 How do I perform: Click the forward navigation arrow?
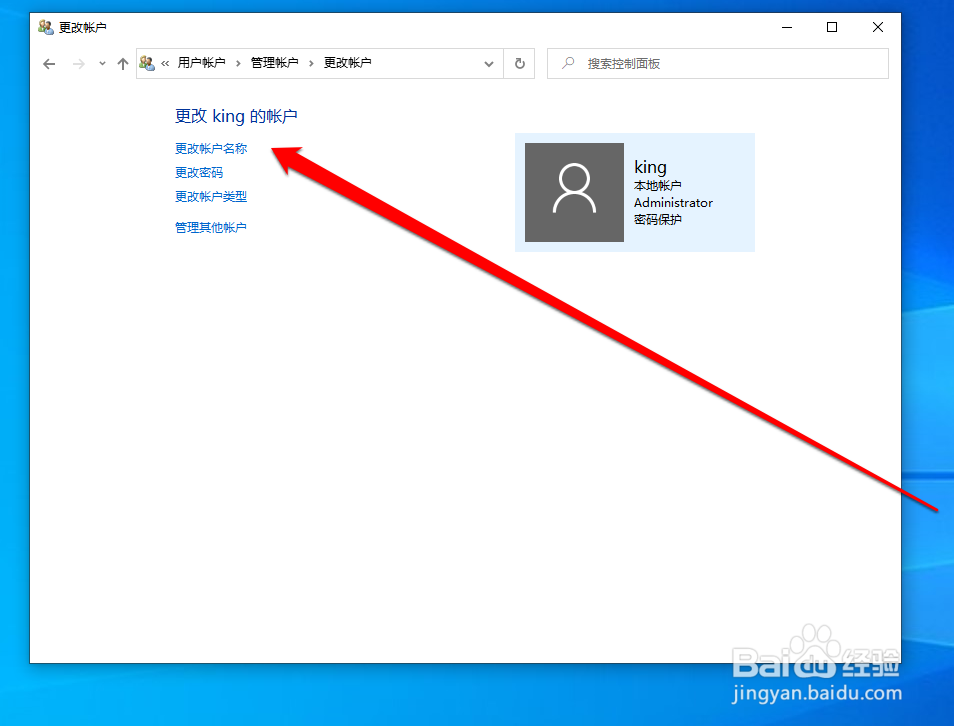point(78,64)
